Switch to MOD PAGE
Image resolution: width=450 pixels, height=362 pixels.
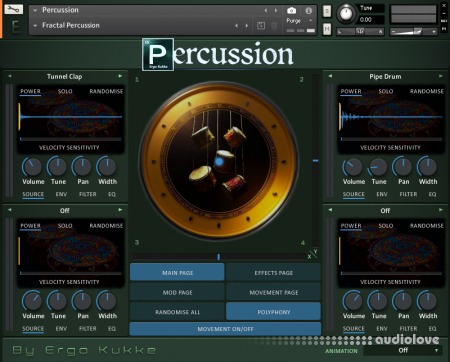[177, 292]
